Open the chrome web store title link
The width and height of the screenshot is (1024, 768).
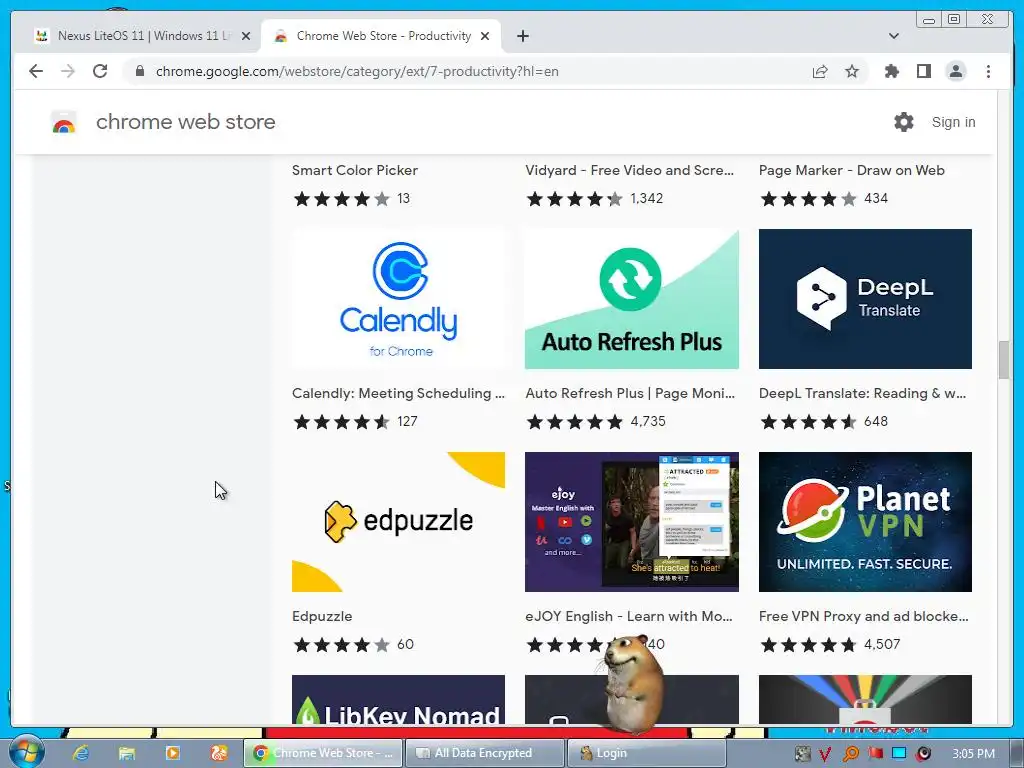[185, 122]
